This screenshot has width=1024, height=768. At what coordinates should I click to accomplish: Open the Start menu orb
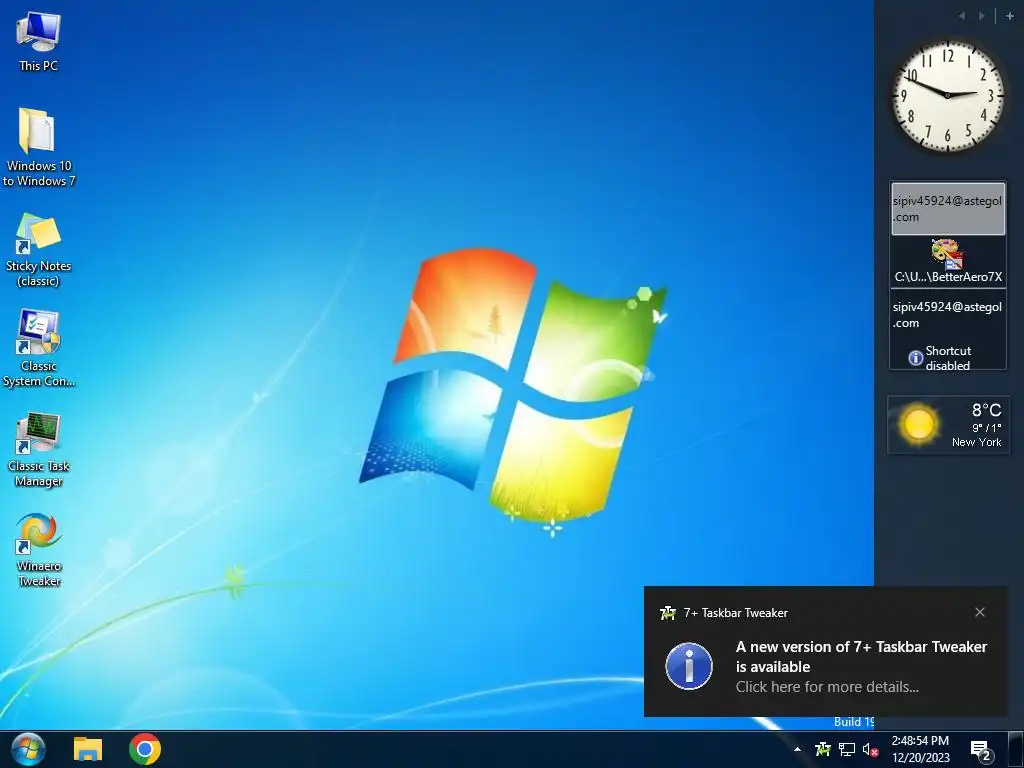pos(28,749)
